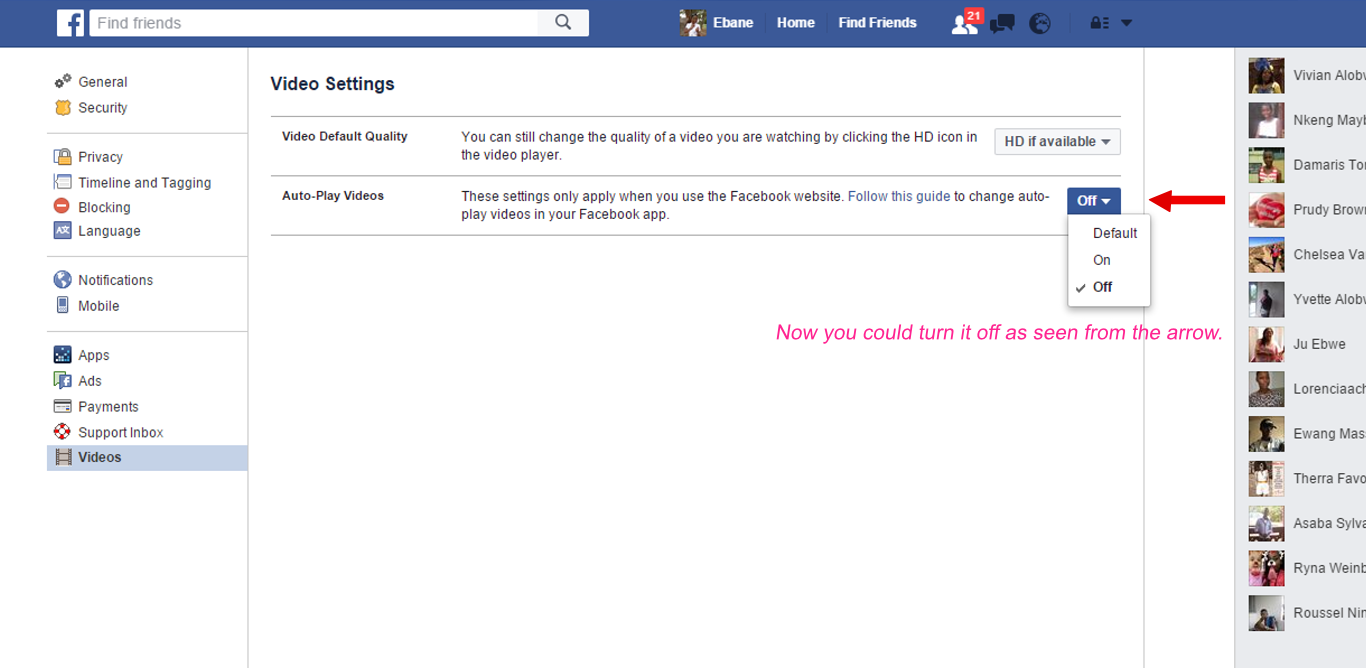Click Ebane profile picture in top bar

click(693, 22)
